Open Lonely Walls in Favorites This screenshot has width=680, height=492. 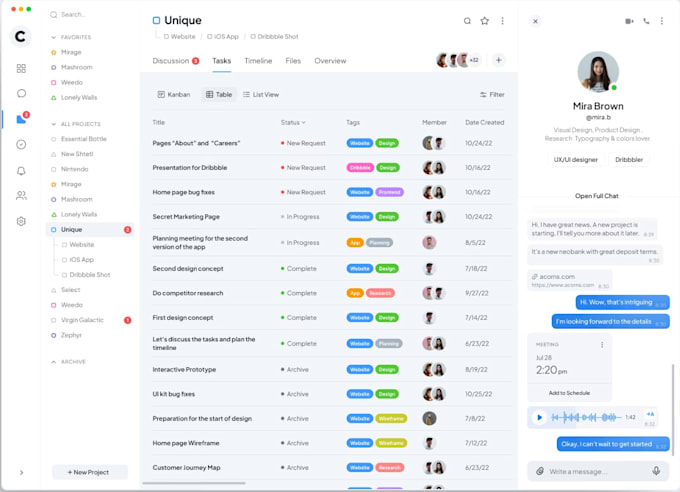(x=79, y=98)
